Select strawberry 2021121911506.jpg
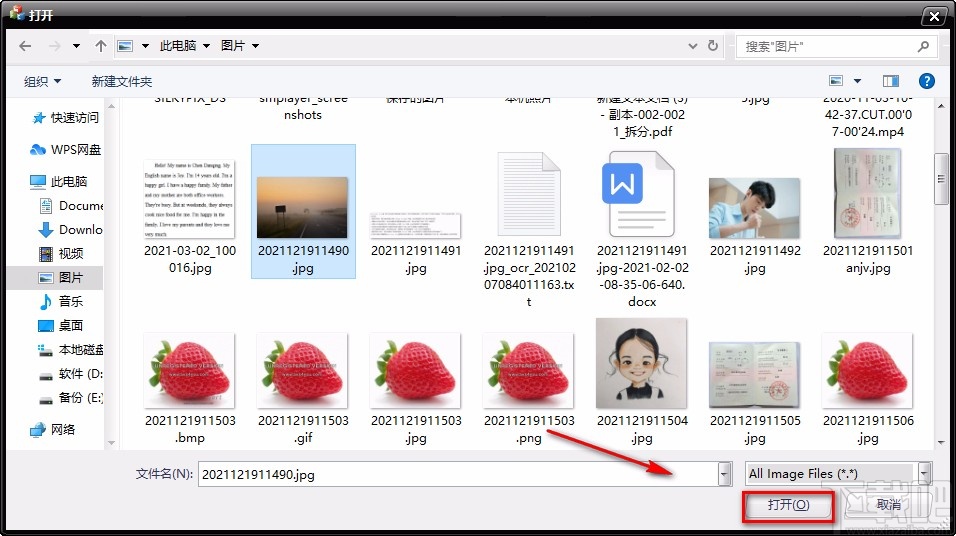The image size is (956, 536). tap(868, 370)
